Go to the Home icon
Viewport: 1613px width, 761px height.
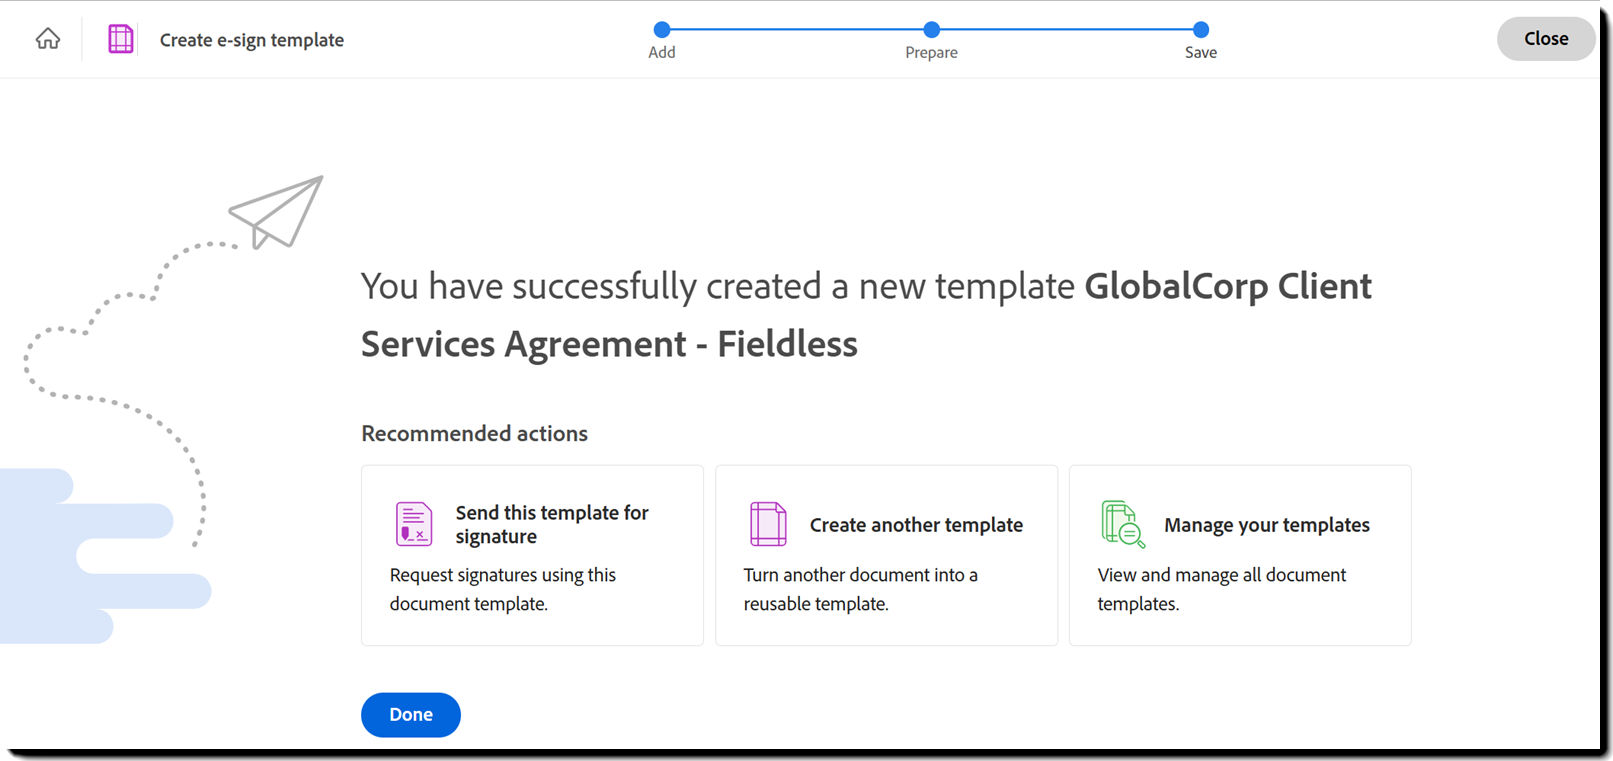tap(48, 39)
